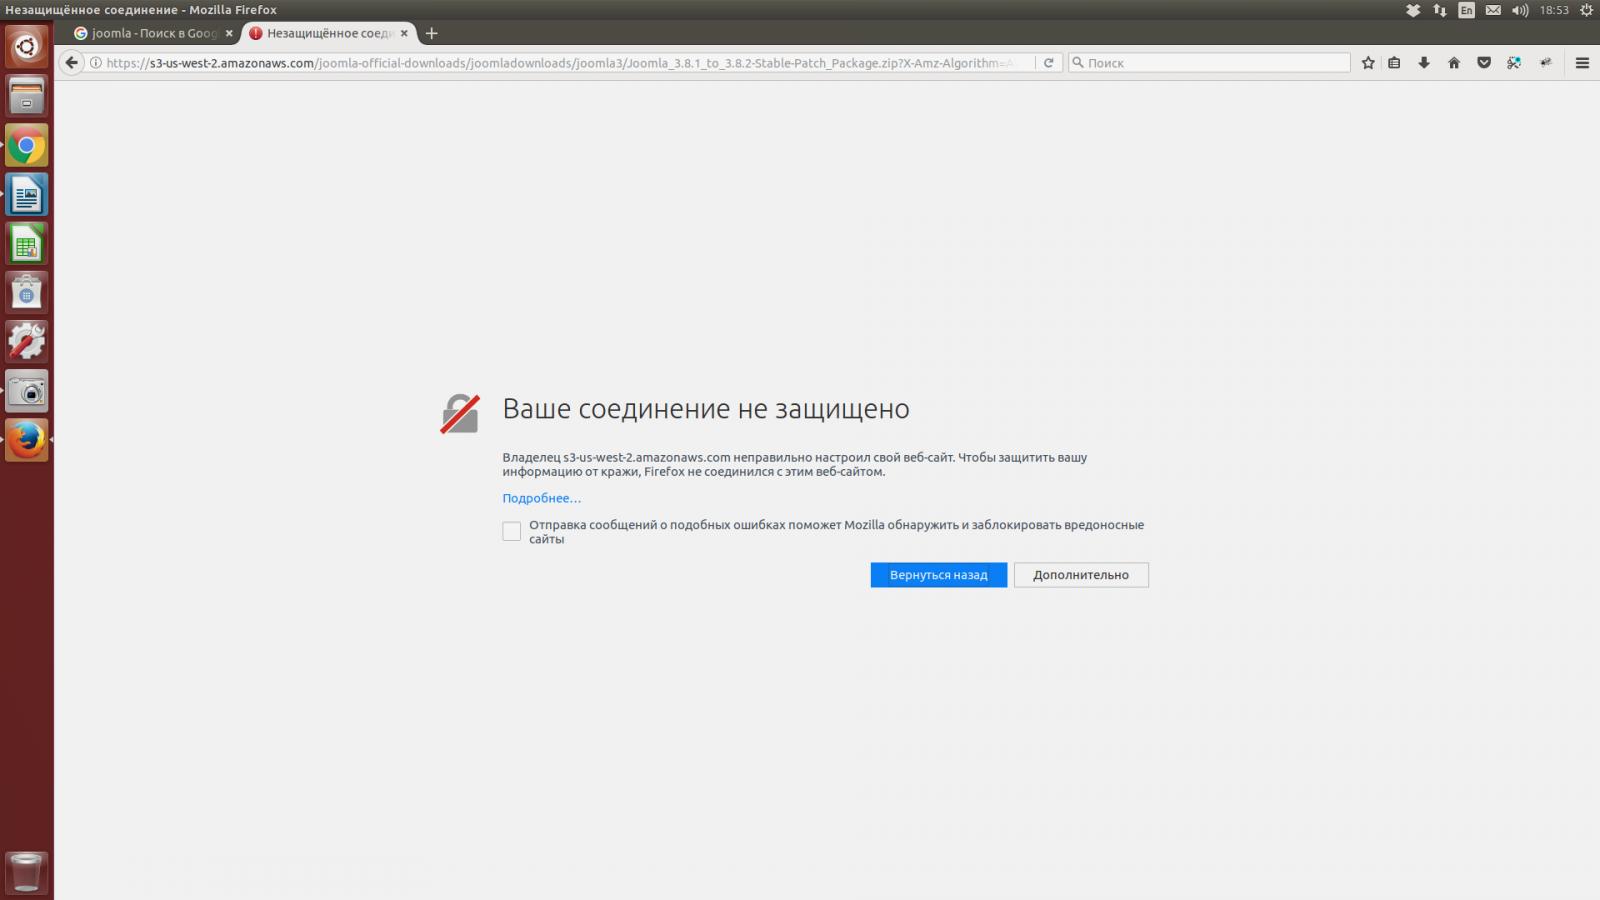Open the 'En' keyboard layout indicator
The height and width of the screenshot is (900, 1600).
[x=1466, y=10]
